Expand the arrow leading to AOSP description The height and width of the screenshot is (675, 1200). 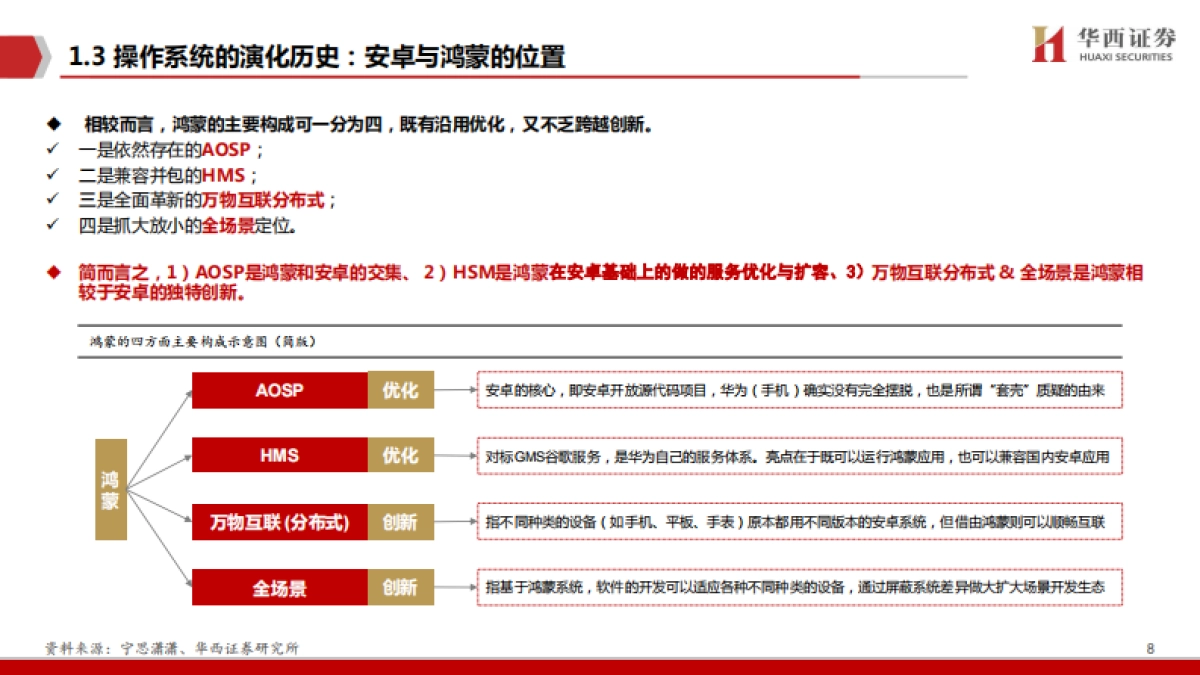click(455, 391)
